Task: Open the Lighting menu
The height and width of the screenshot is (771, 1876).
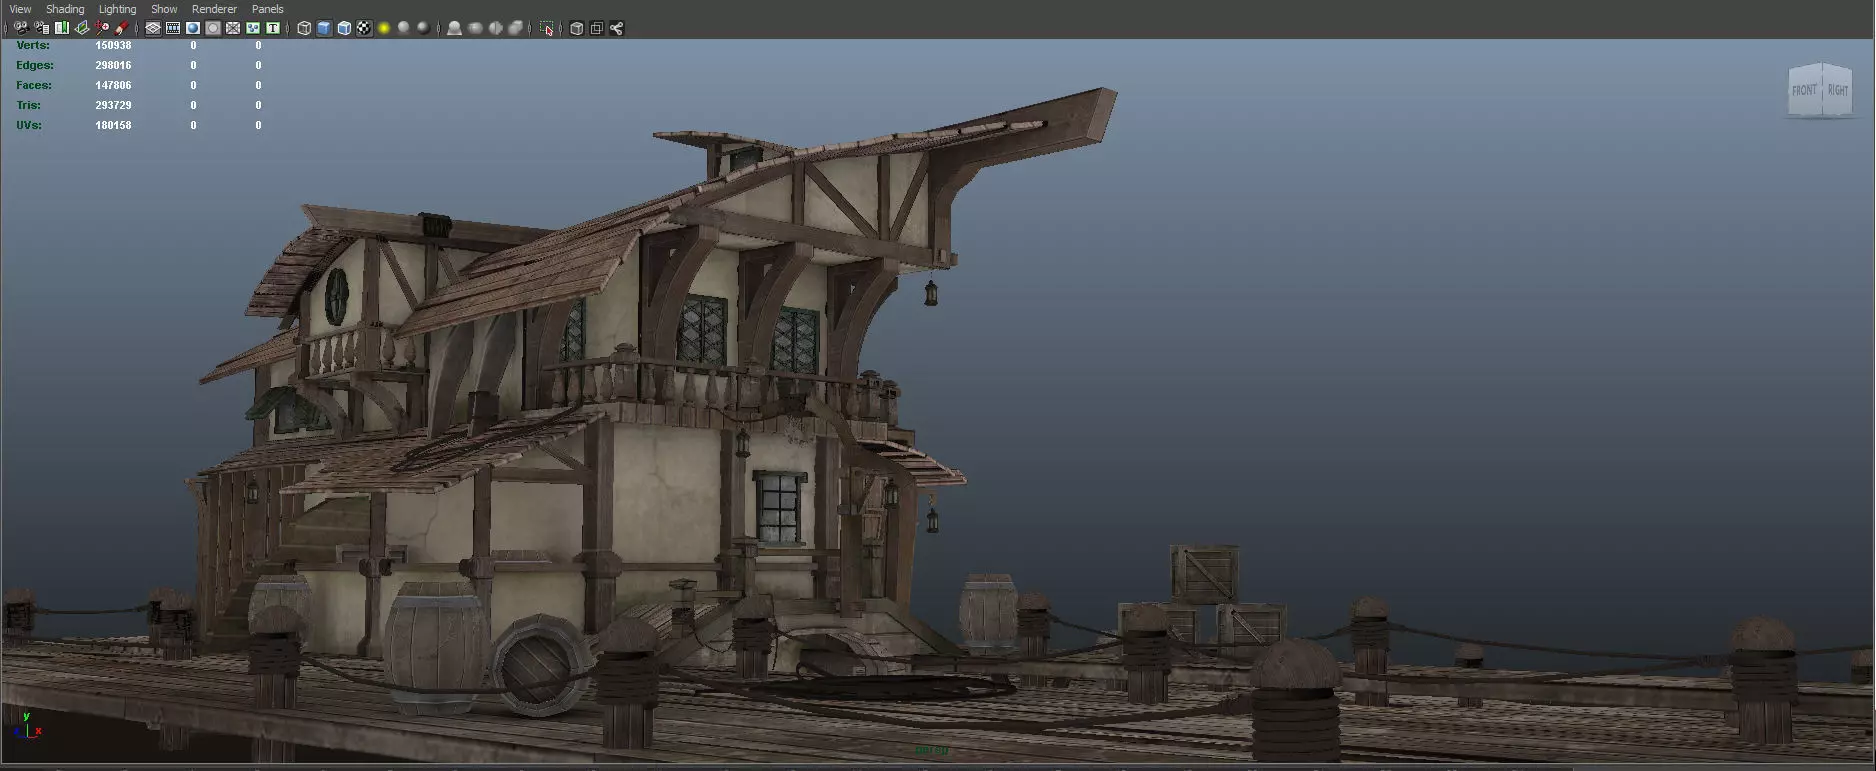Action: (117, 9)
